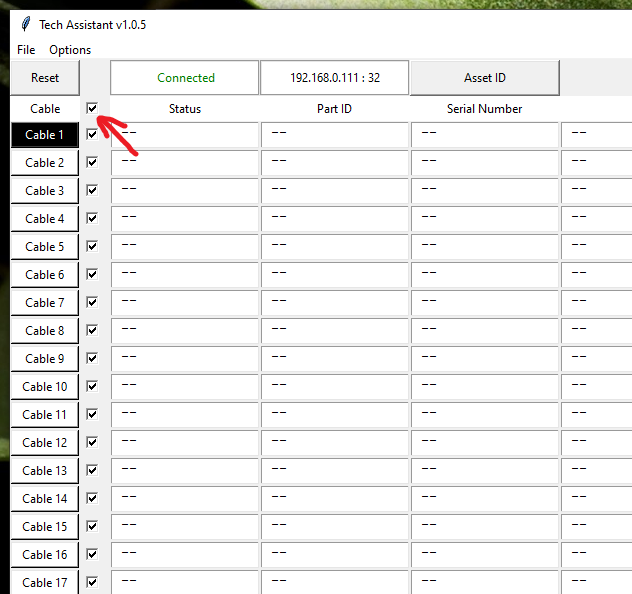Click the Cable 8 button
The image size is (632, 594).
pos(45,331)
